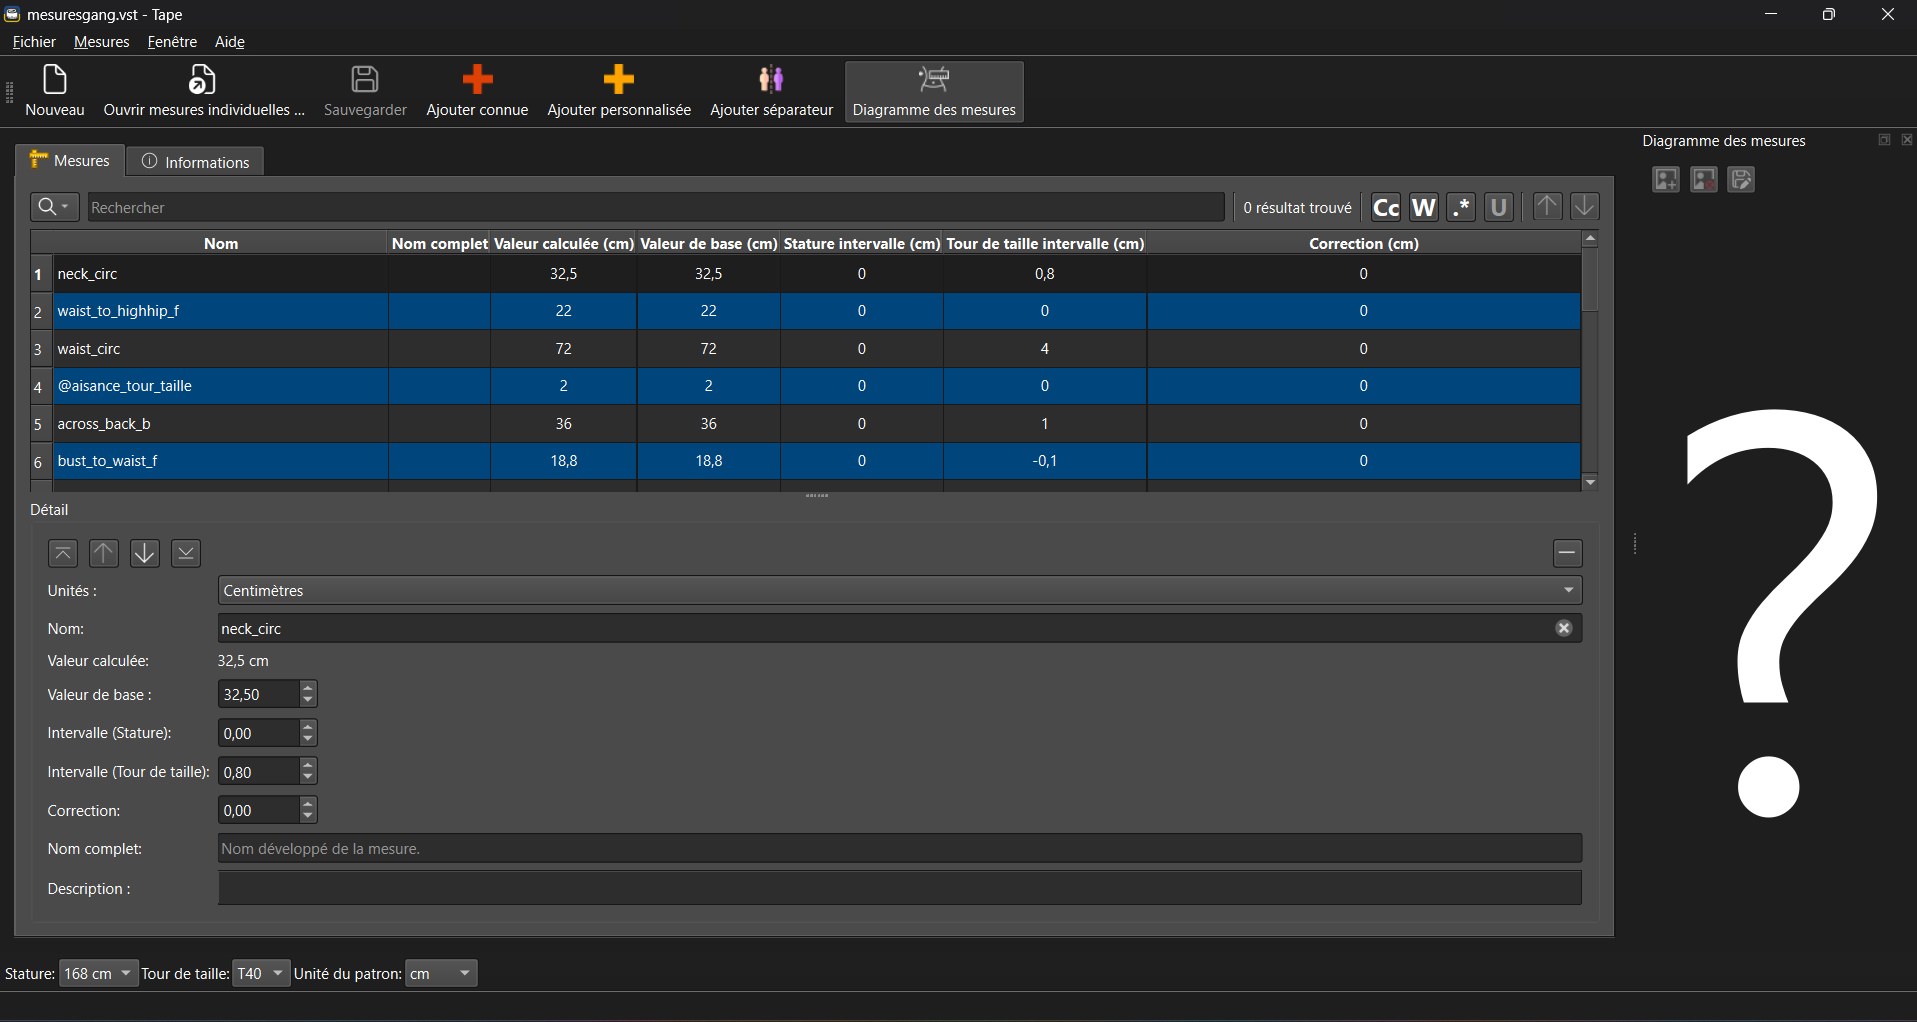
Task: Select the waist_circ row
Action: pos(816,349)
